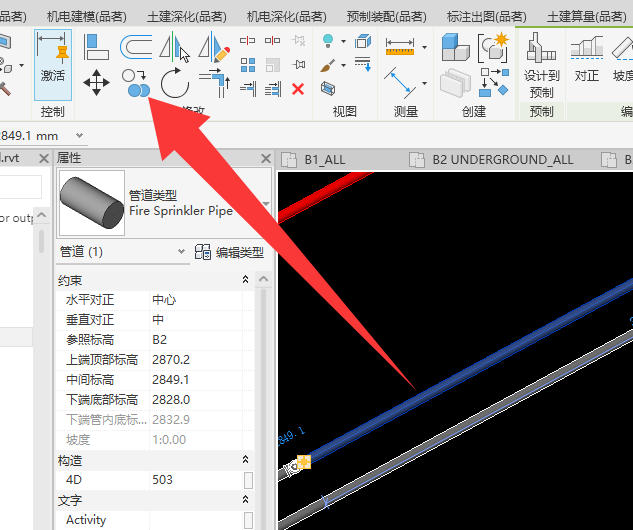
Task: Select the Aligned Dimension measure tool
Action: [x=400, y=83]
